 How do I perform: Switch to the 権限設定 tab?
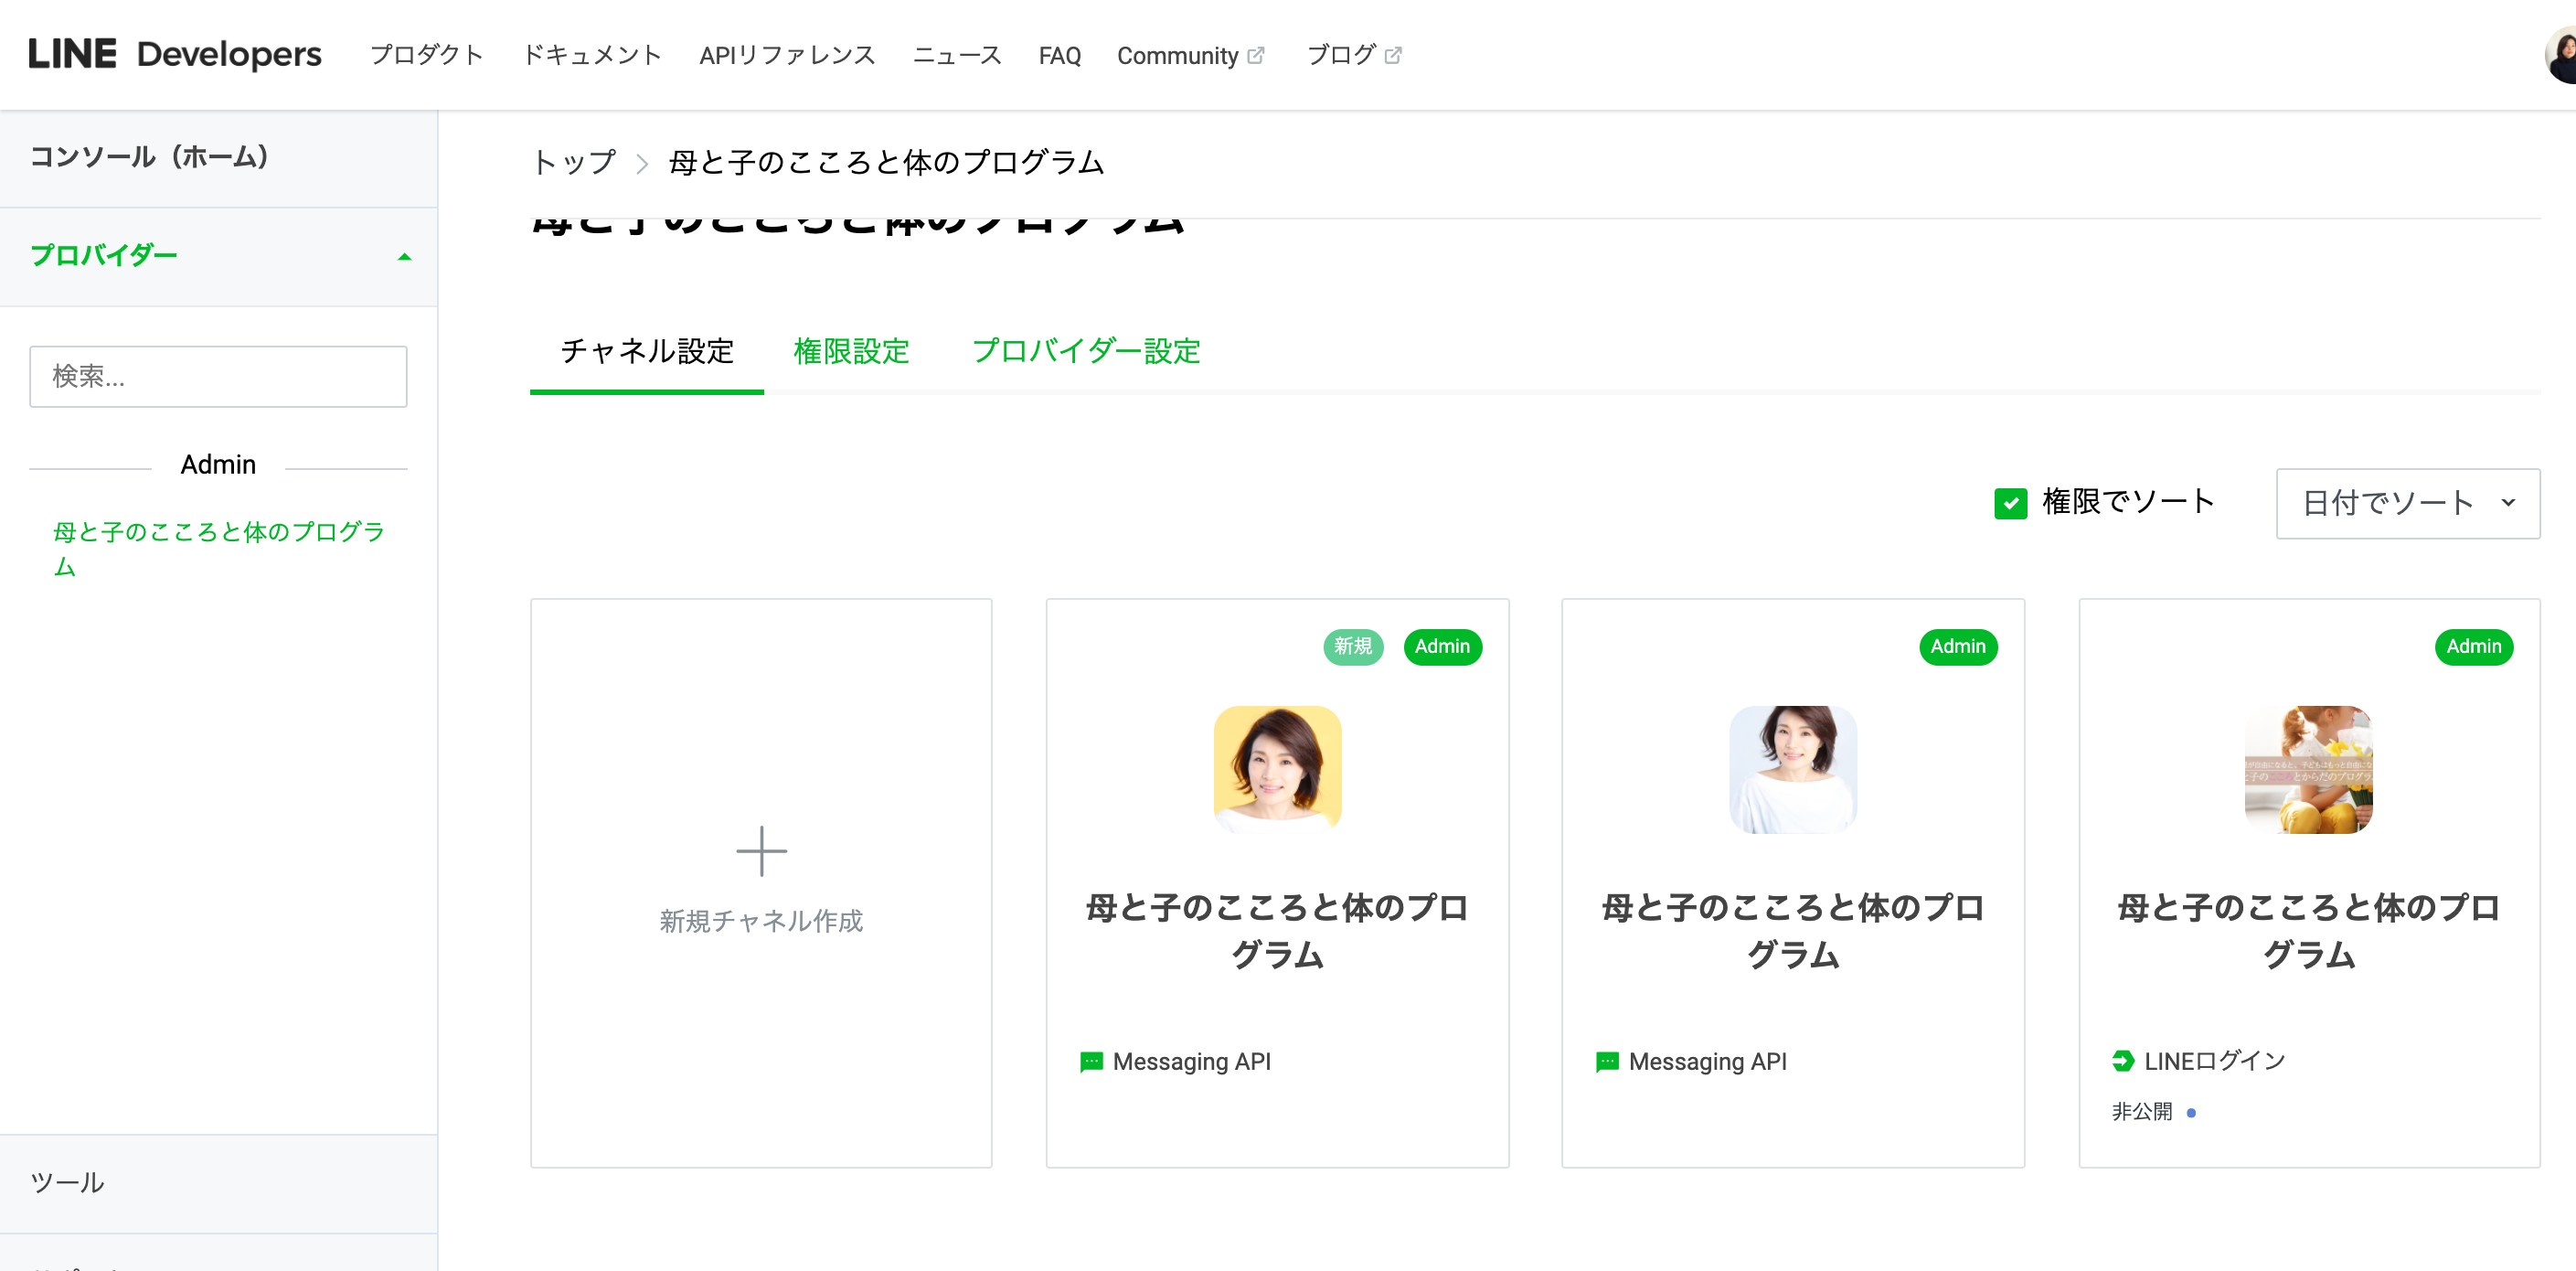[x=851, y=352]
